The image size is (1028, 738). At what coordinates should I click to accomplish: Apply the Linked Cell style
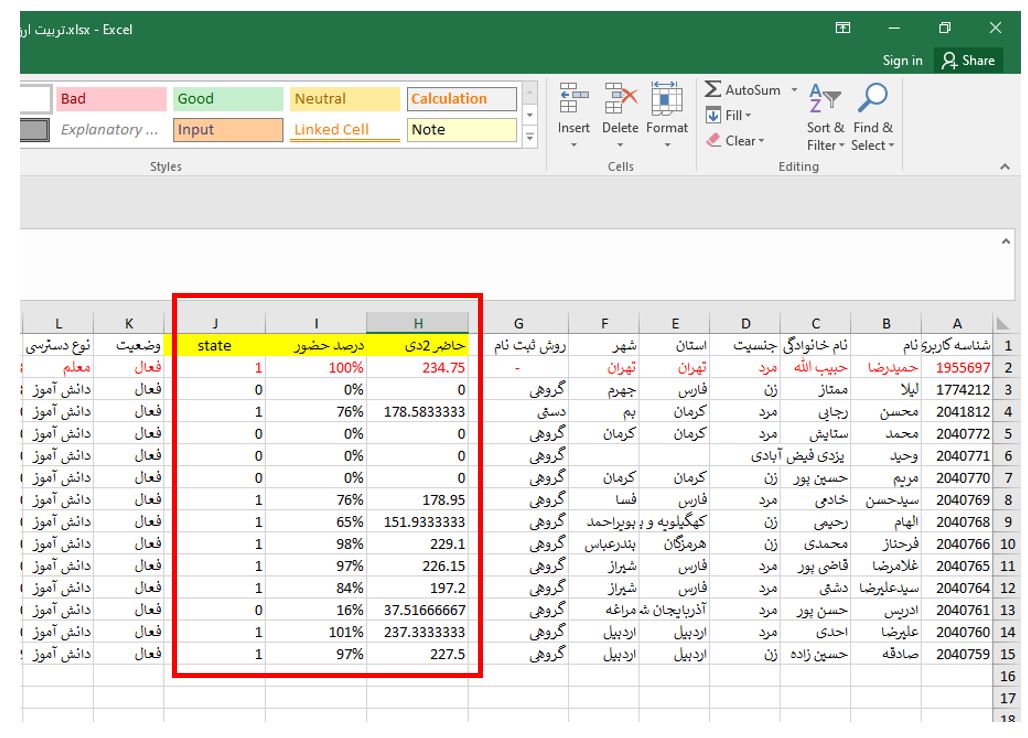coord(345,130)
